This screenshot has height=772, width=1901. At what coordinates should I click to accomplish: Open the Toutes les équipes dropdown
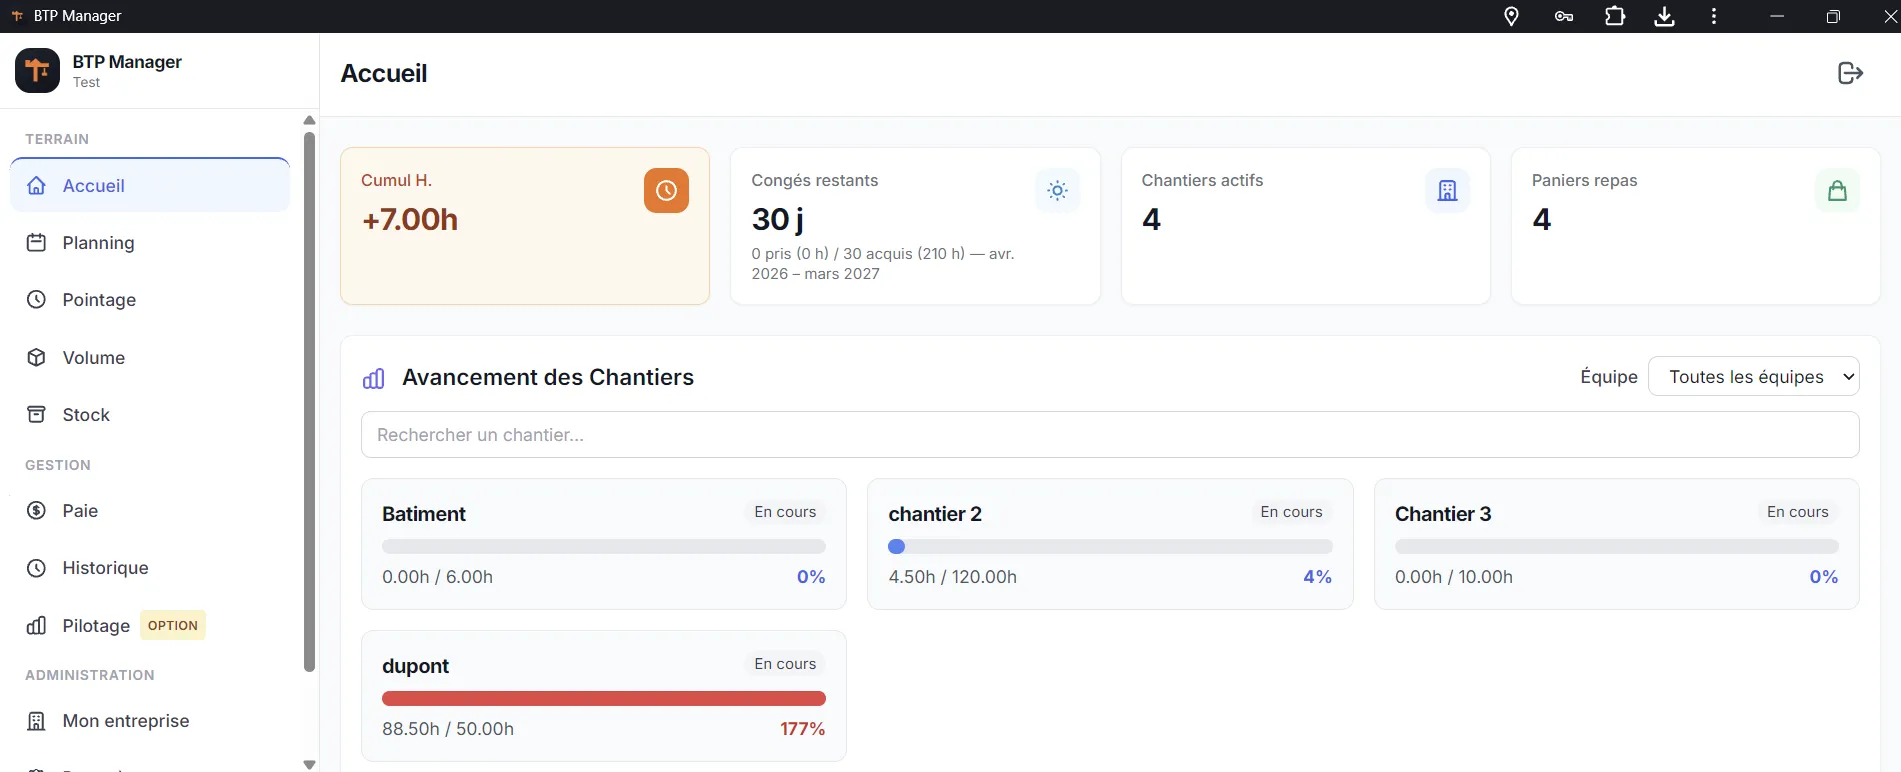pyautogui.click(x=1753, y=376)
